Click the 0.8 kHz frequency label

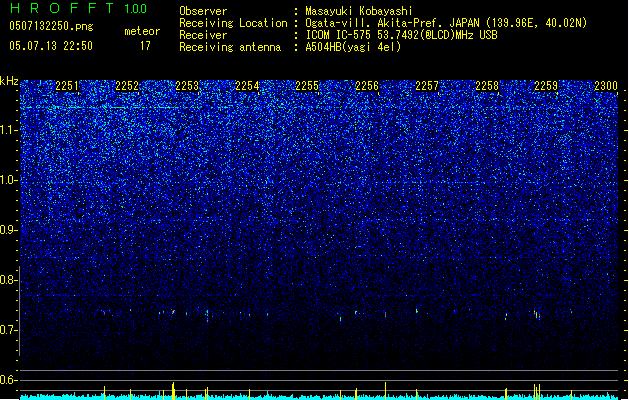coord(9,280)
